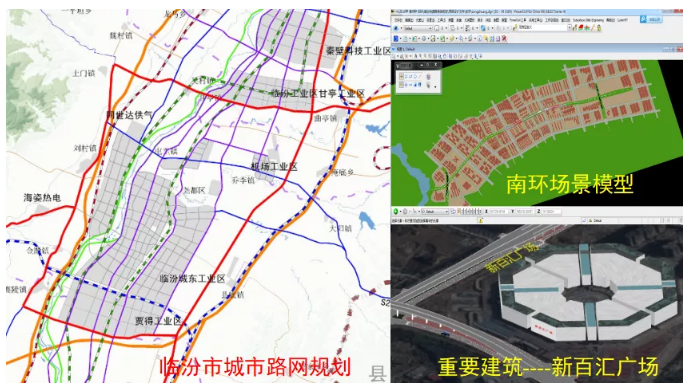Viewport: 691px width, 389px height.
Task: Expand the active level Default dropdown in toolbar
Action: point(418,28)
